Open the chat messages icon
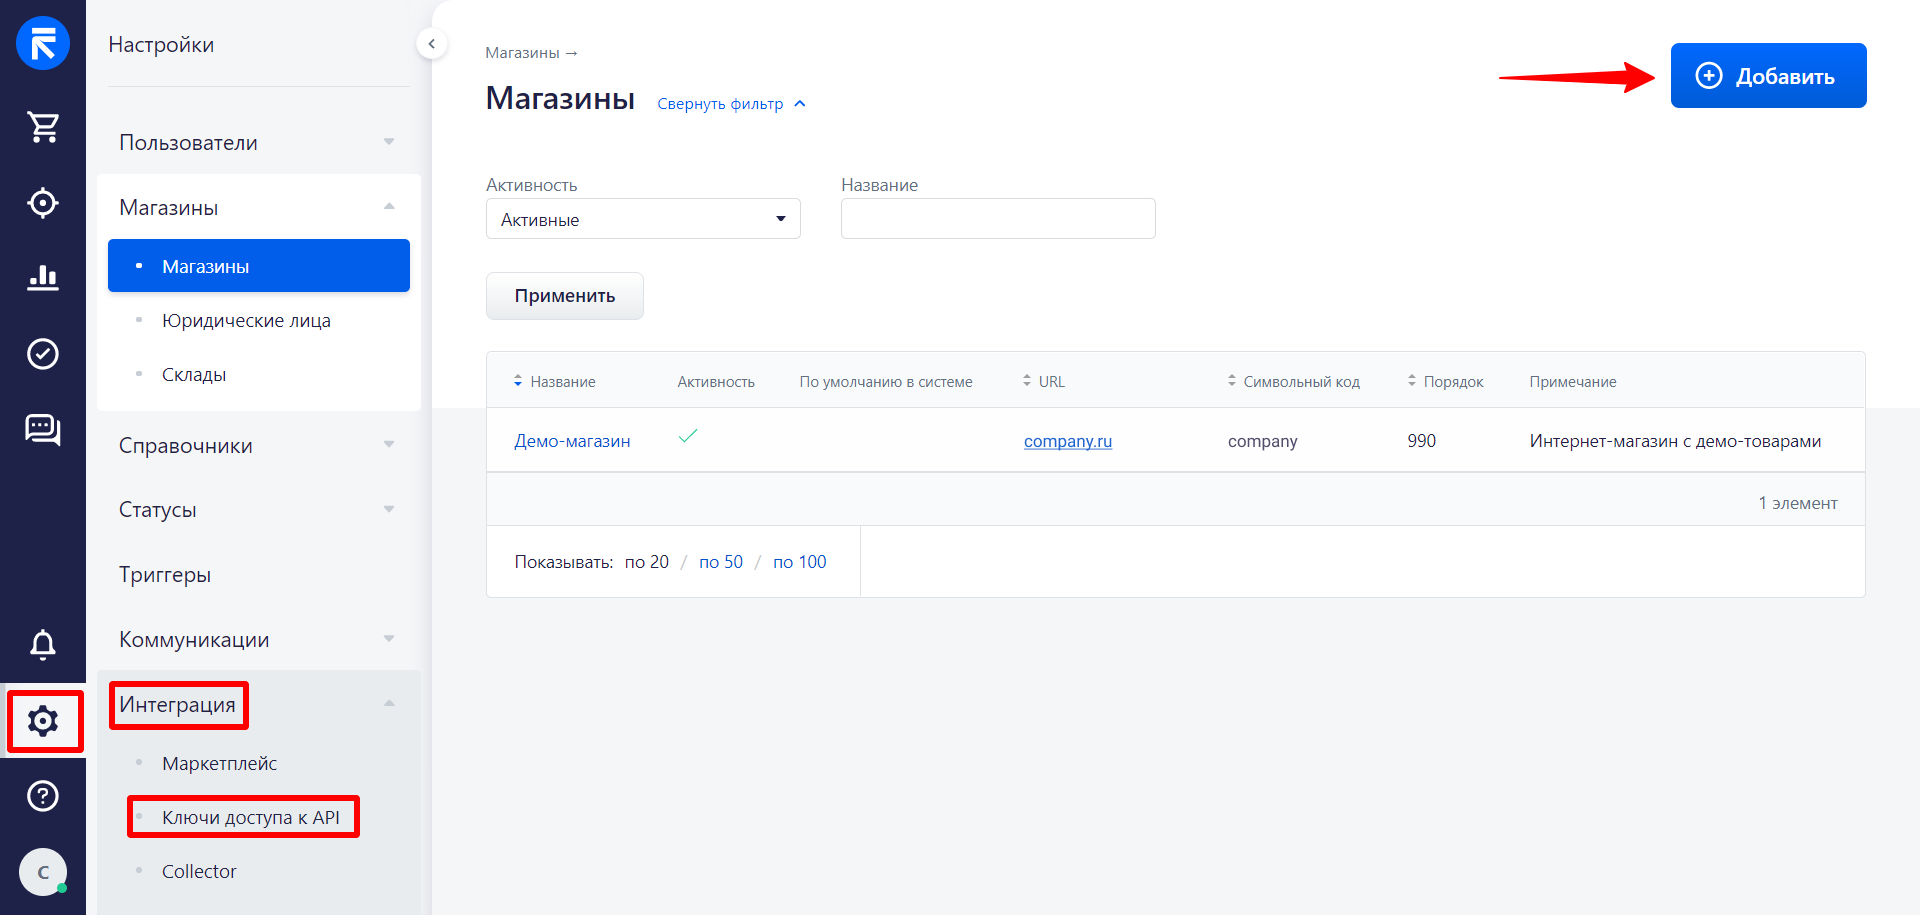1920x915 pixels. coord(43,430)
